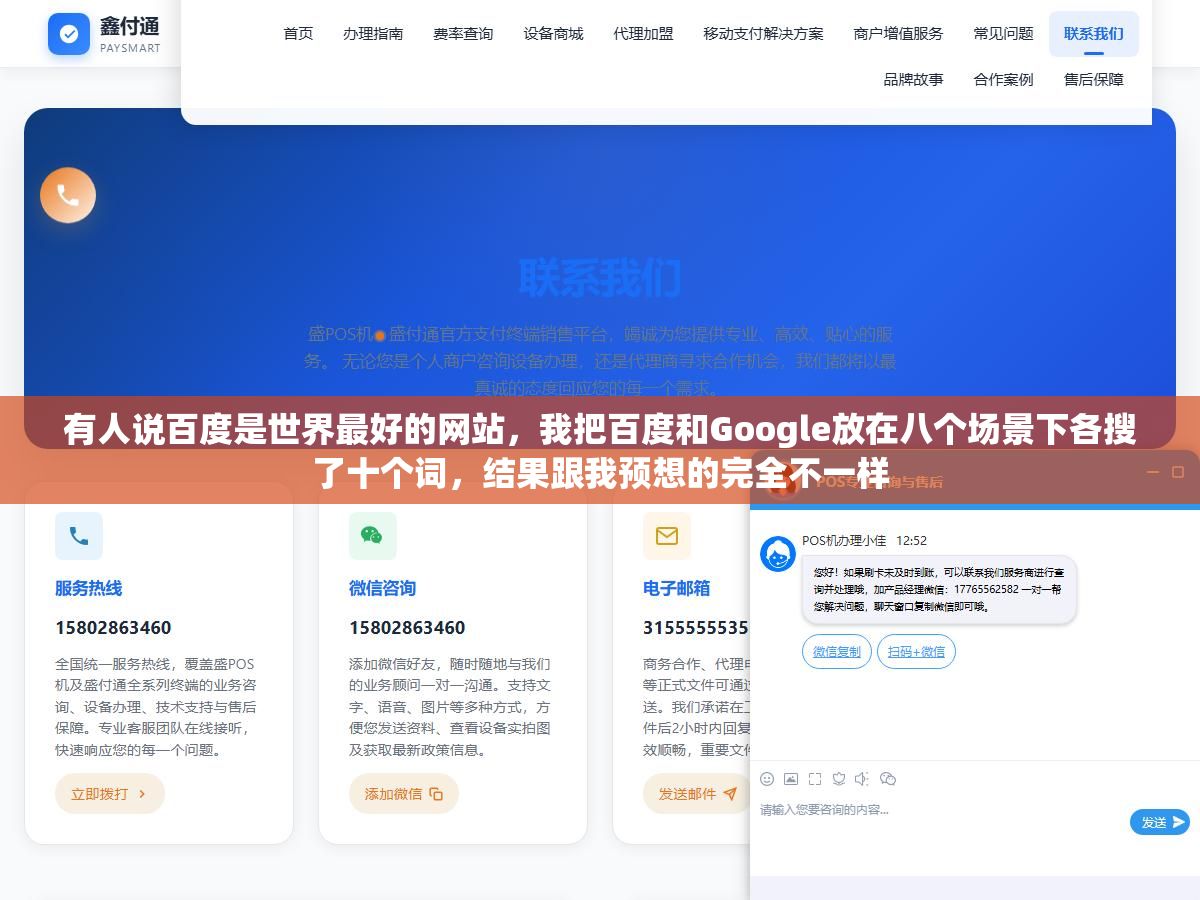Click the 鑫付通 PAYSMART brand name
The height and width of the screenshot is (900, 1200).
click(x=130, y=34)
